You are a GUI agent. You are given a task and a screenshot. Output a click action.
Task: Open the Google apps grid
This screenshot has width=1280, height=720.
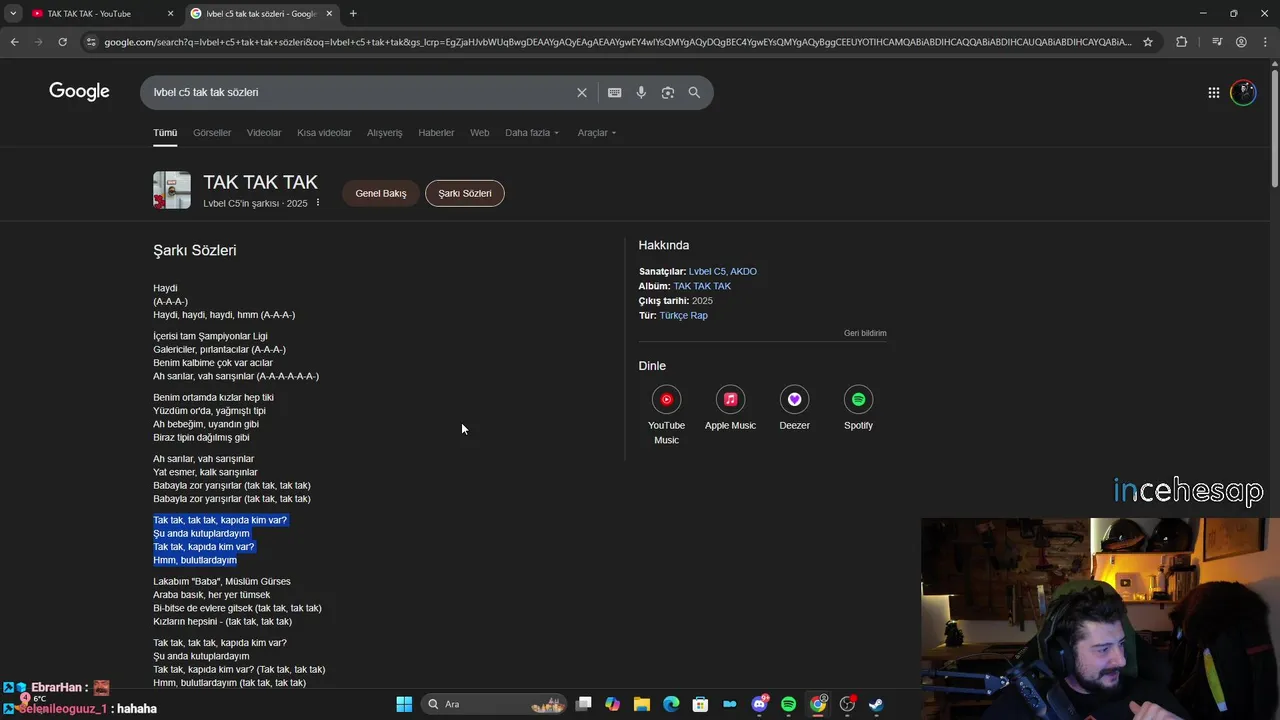pos(1213,92)
